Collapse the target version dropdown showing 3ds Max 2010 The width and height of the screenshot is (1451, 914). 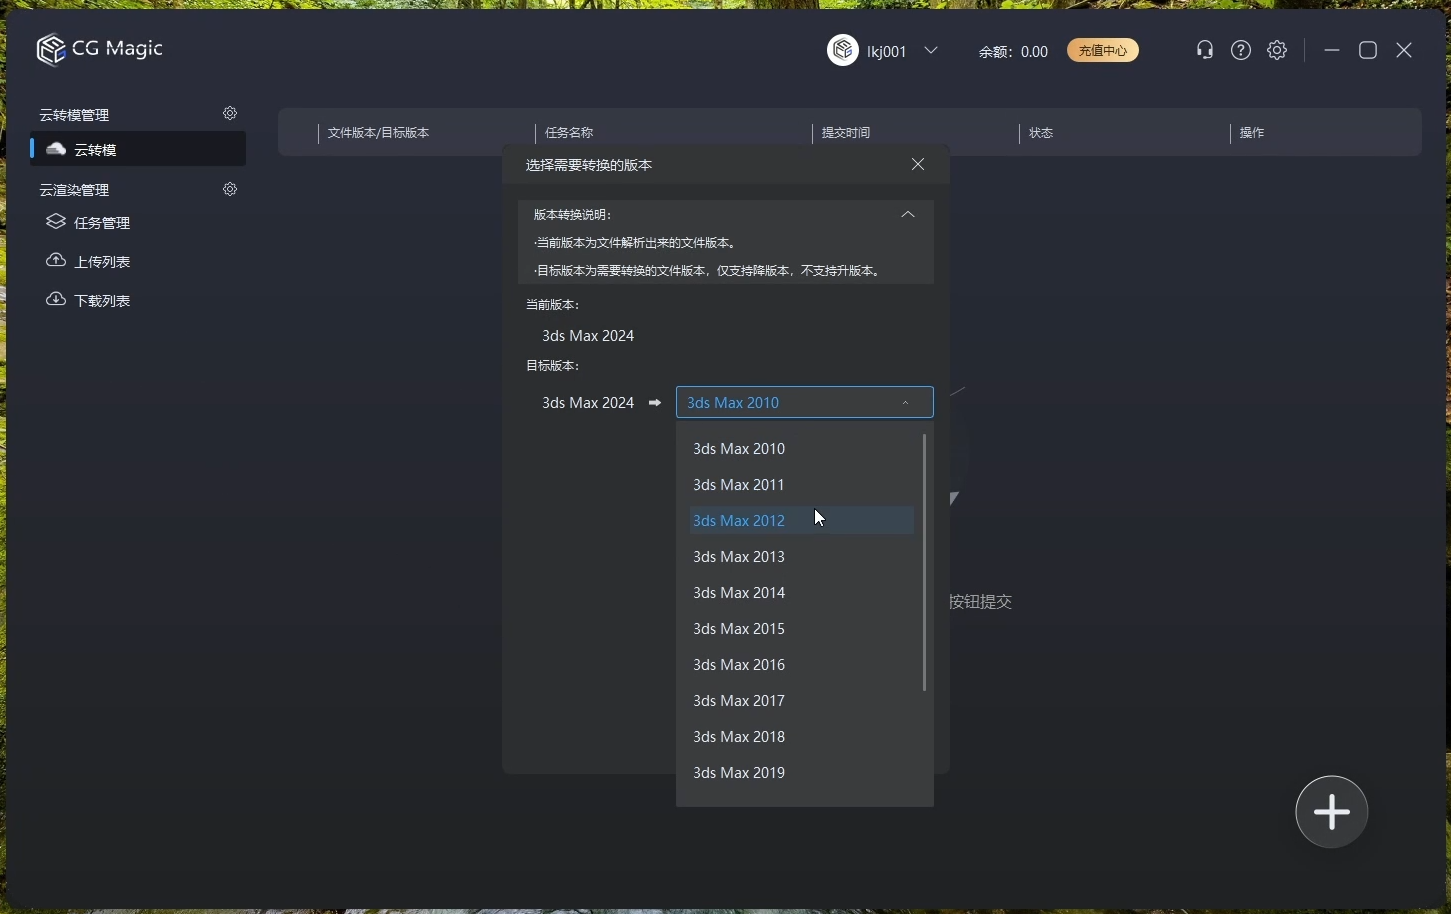(905, 402)
